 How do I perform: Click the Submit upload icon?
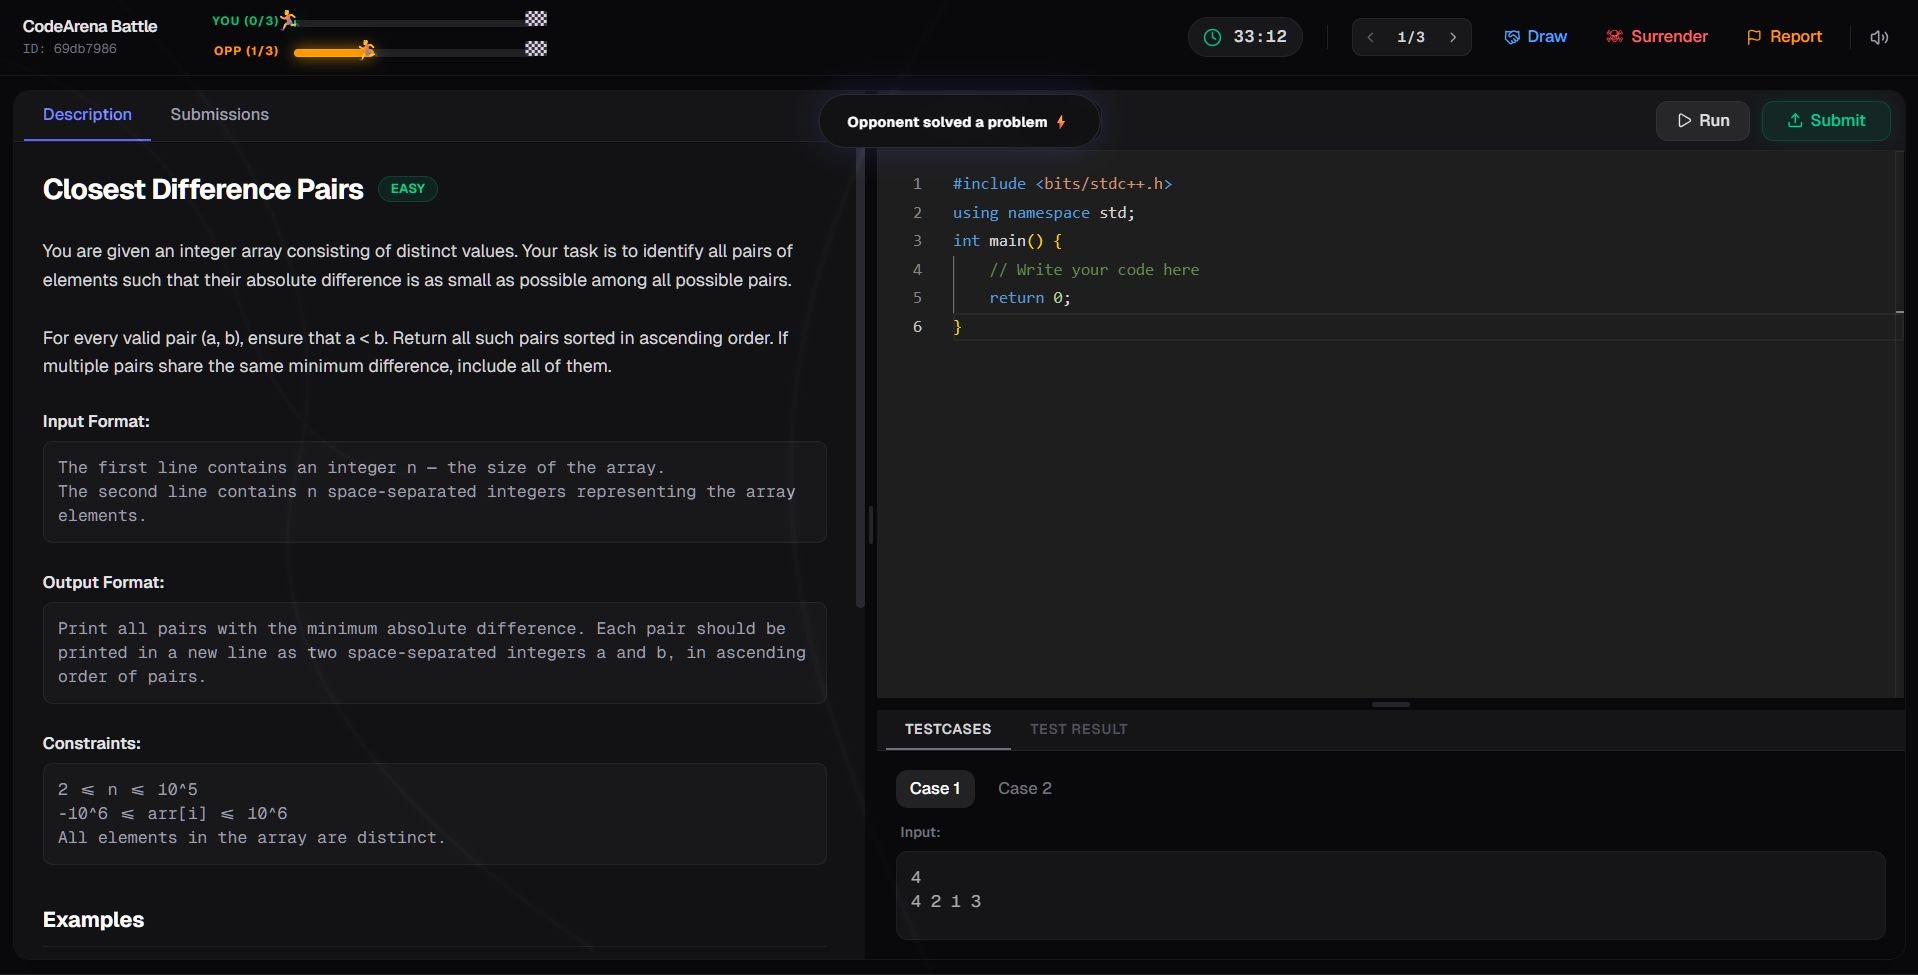point(1792,120)
